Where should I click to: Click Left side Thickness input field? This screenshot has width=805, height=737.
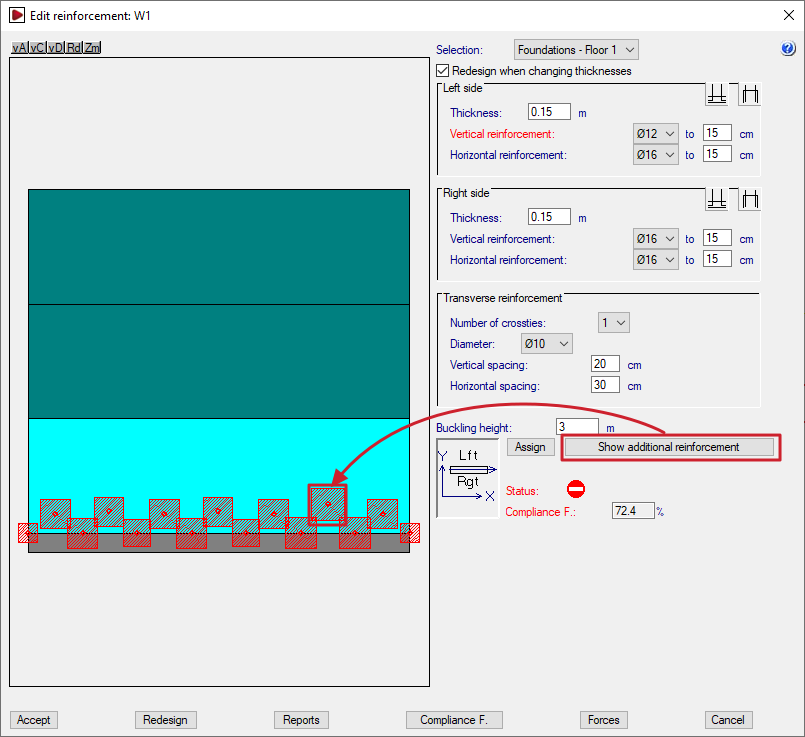tap(549, 112)
